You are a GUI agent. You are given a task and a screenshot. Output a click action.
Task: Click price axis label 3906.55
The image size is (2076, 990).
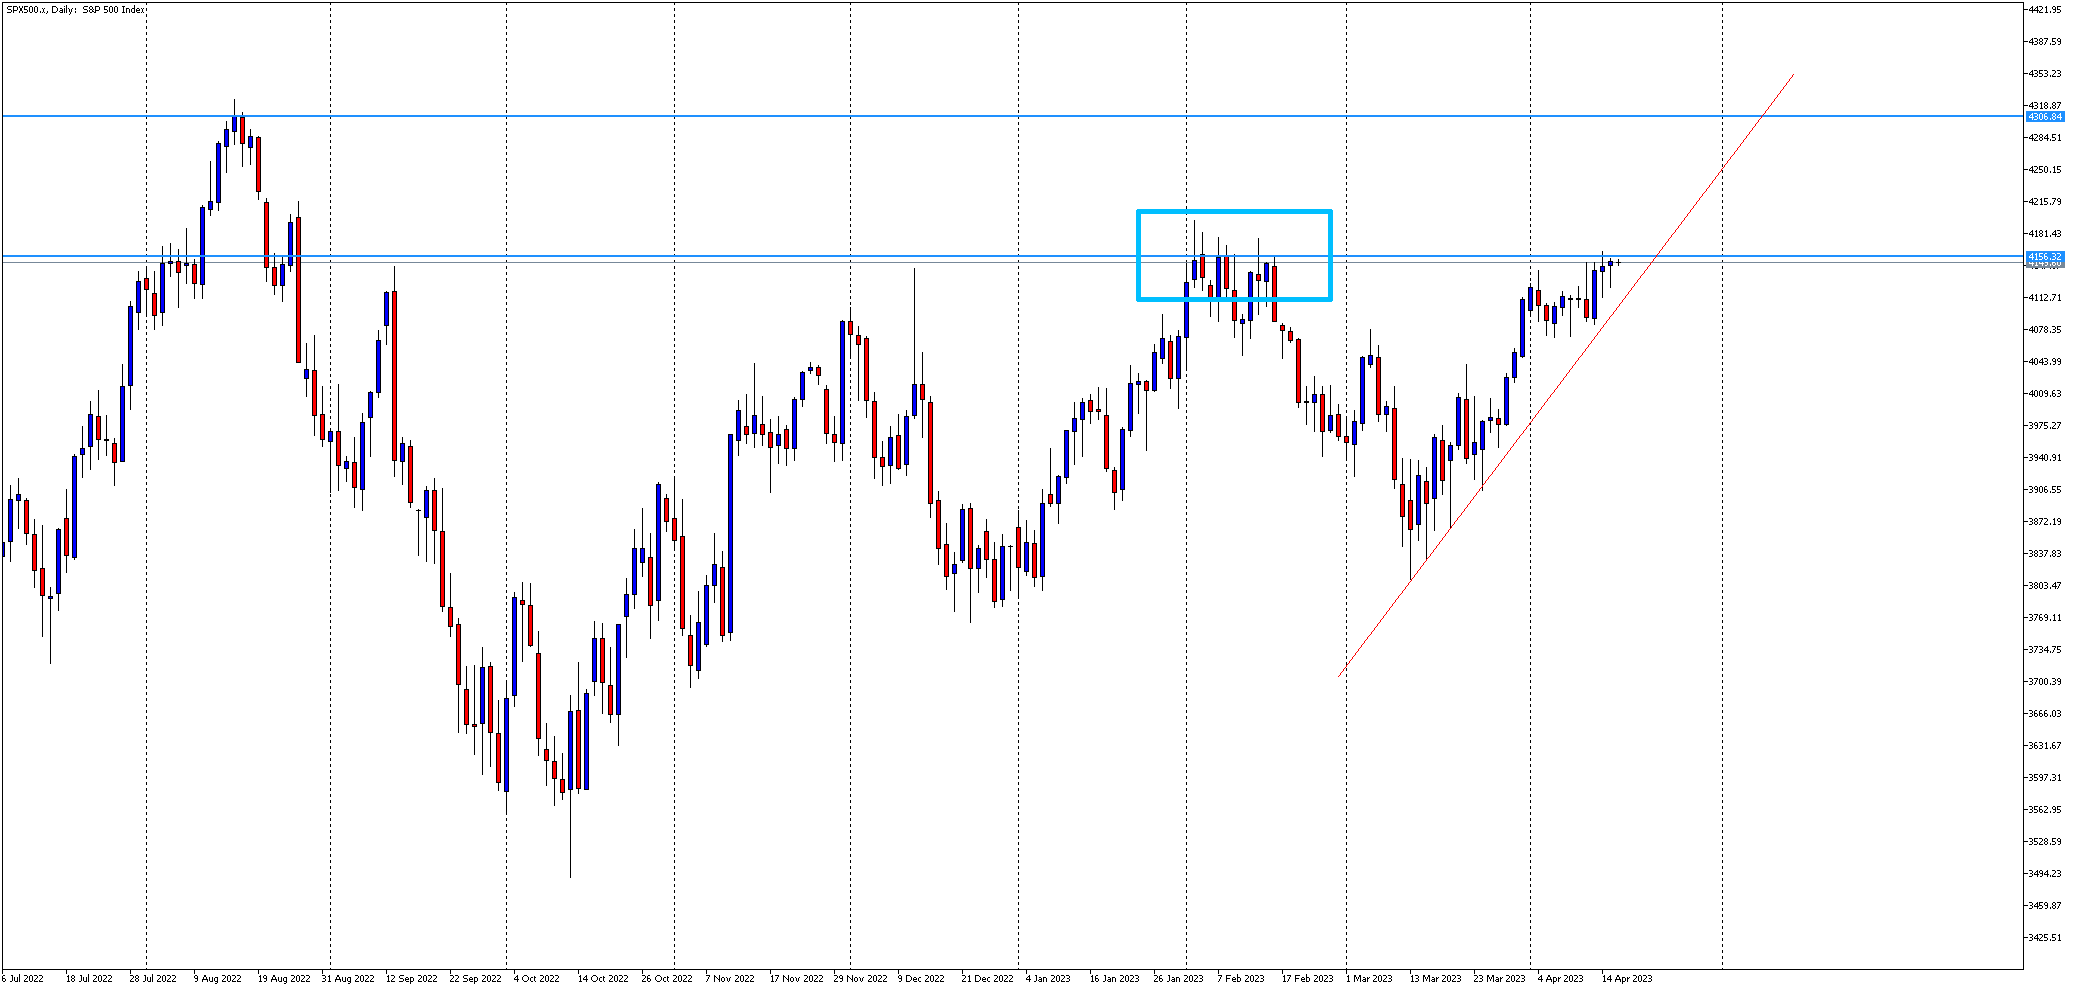[x=2045, y=490]
